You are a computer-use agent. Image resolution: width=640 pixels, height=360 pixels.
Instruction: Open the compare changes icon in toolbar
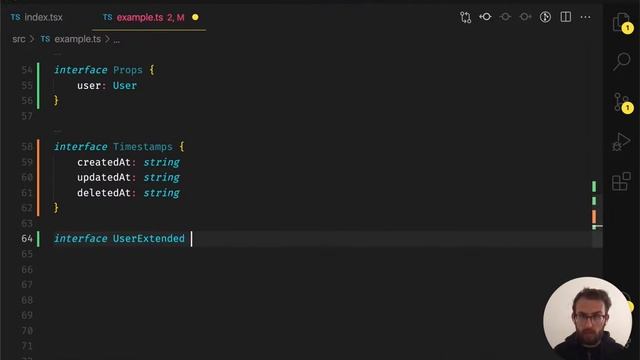465,17
